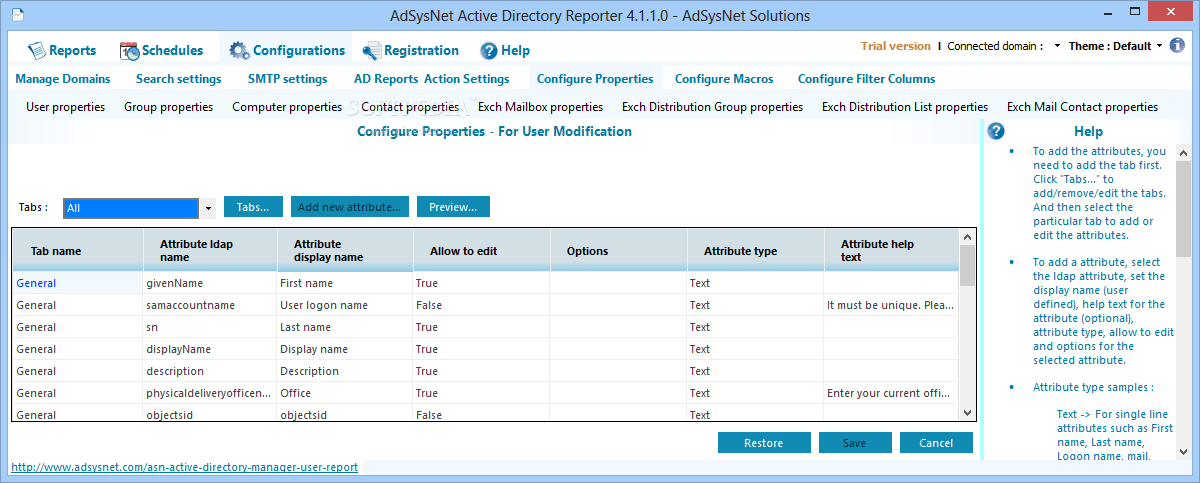Screen dimensions: 1200x483
Task: Click the Restore button
Action: pyautogui.click(x=764, y=443)
